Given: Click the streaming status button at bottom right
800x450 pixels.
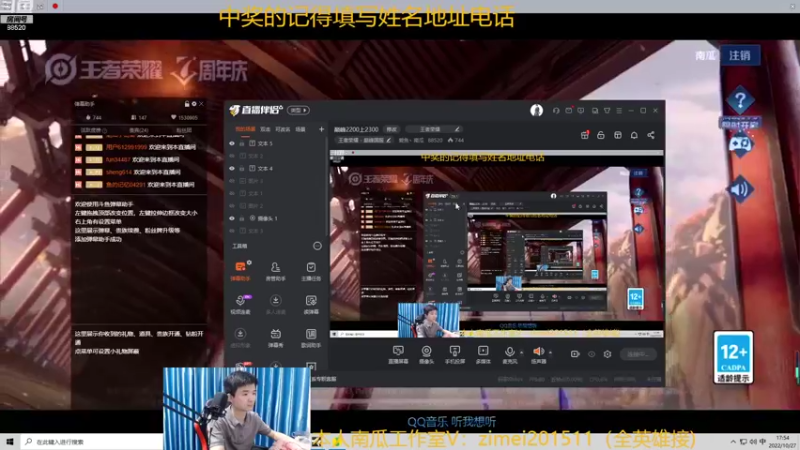Looking at the screenshot, I should click(x=638, y=354).
